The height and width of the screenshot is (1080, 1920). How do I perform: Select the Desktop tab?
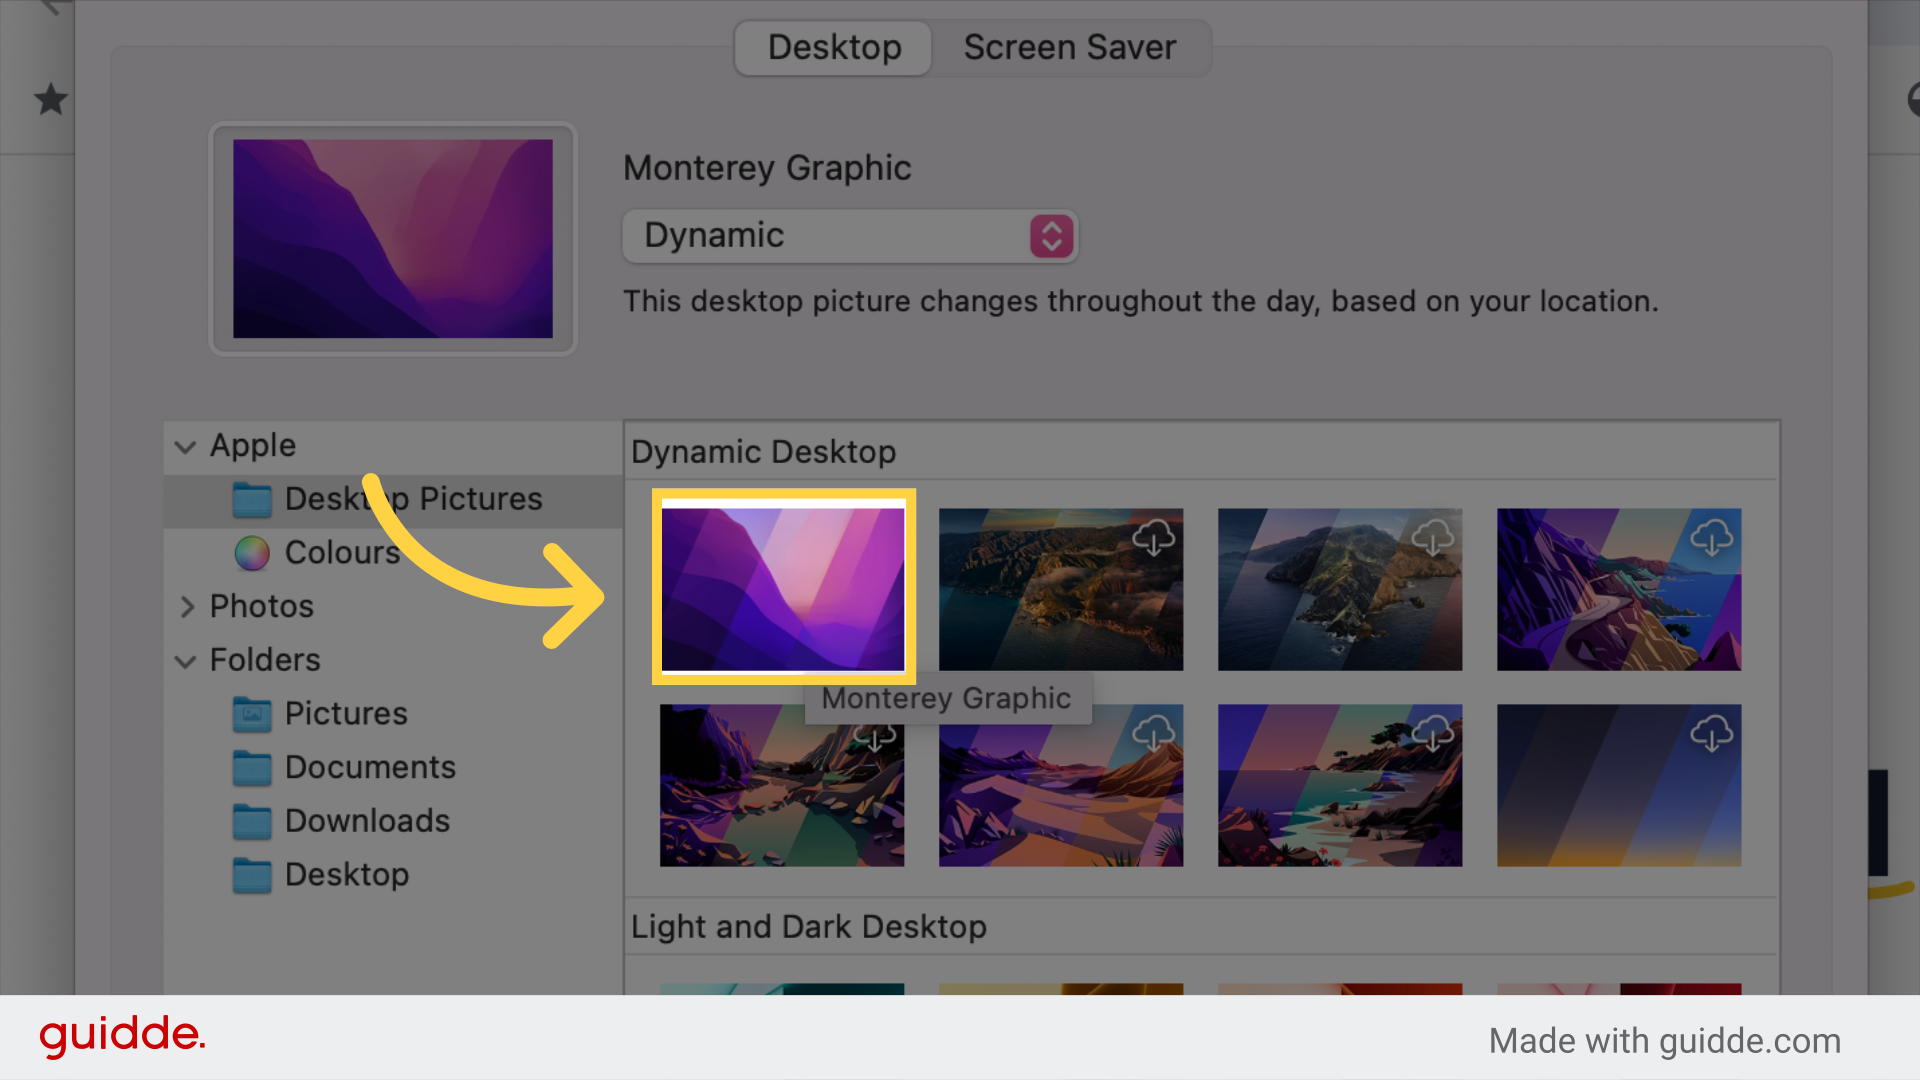(833, 47)
